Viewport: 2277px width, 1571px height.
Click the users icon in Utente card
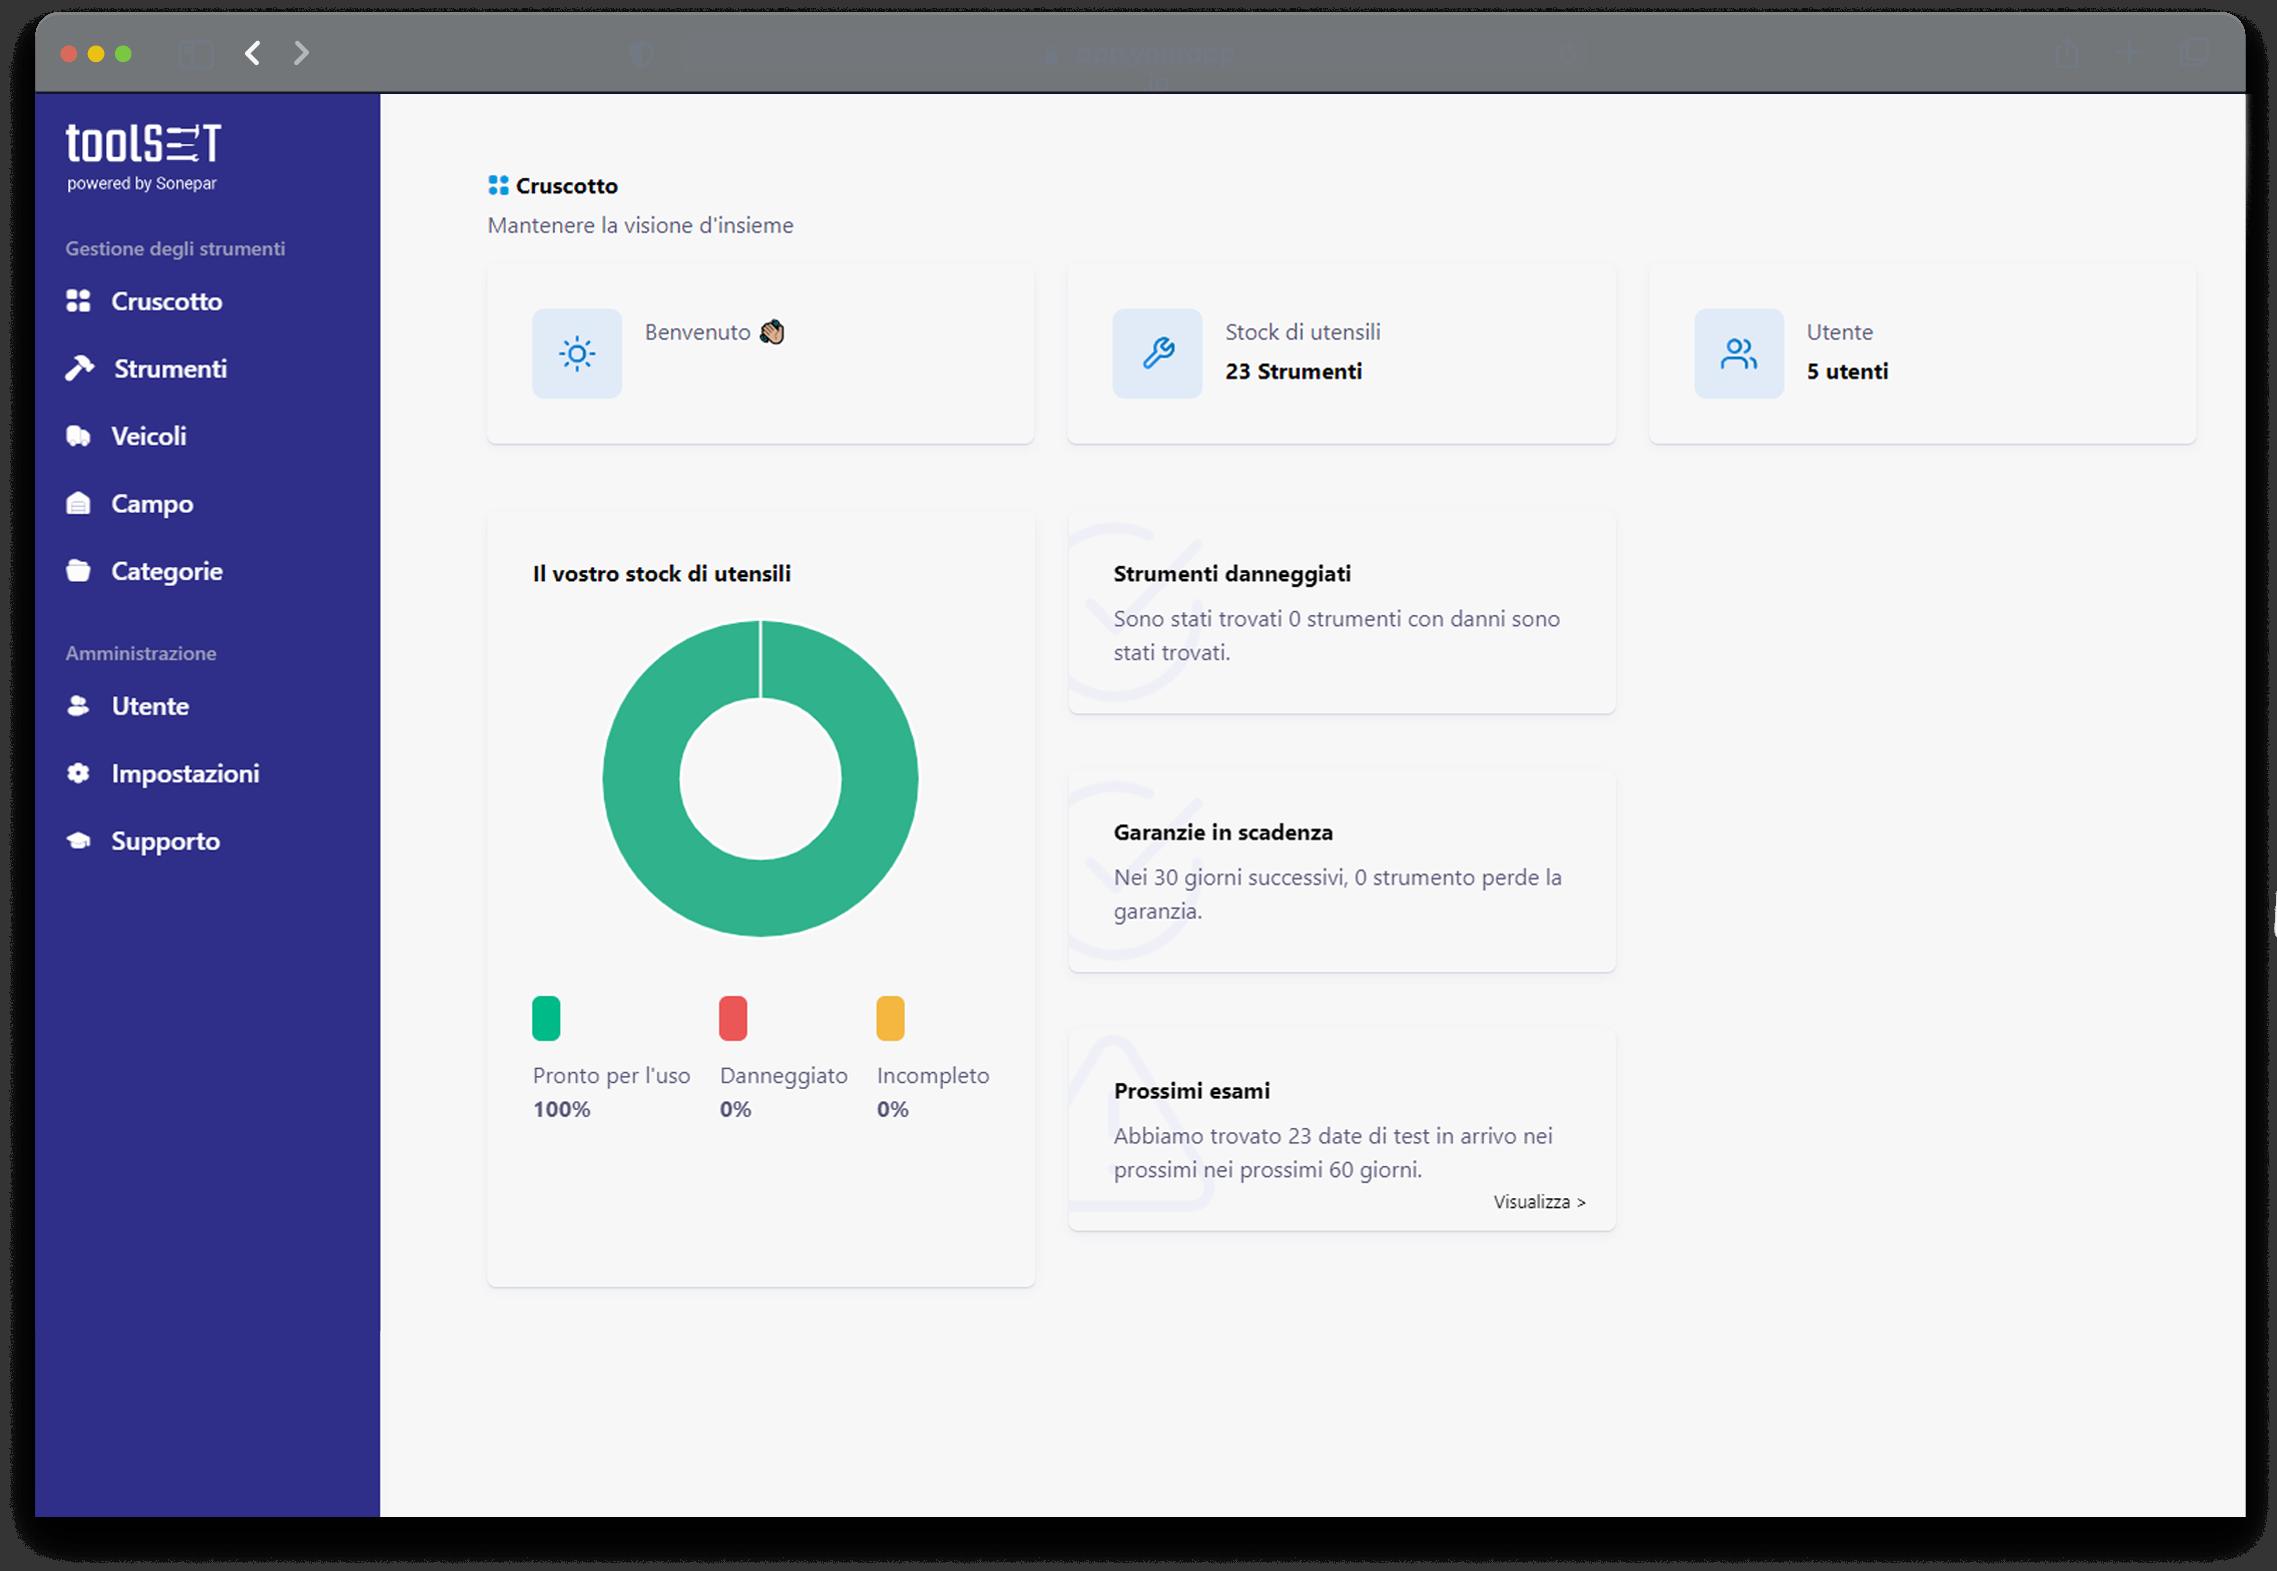click(1738, 353)
